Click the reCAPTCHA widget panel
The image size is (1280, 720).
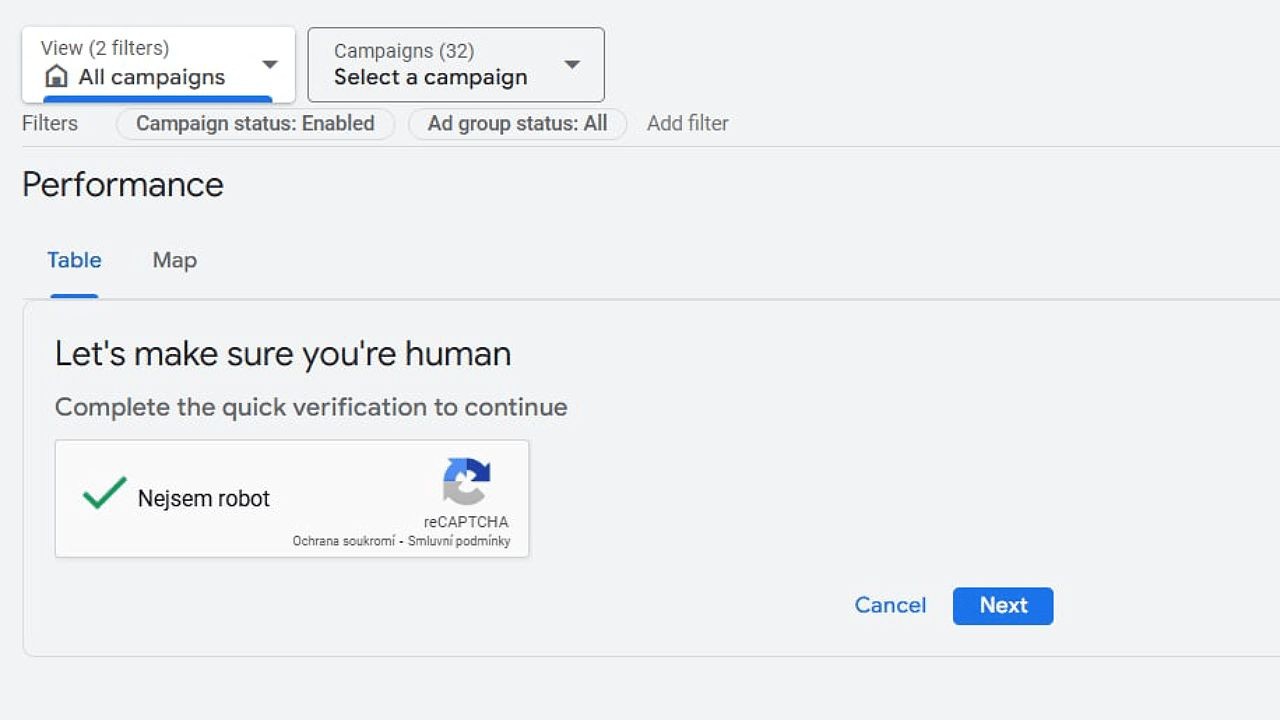pyautogui.click(x=291, y=498)
